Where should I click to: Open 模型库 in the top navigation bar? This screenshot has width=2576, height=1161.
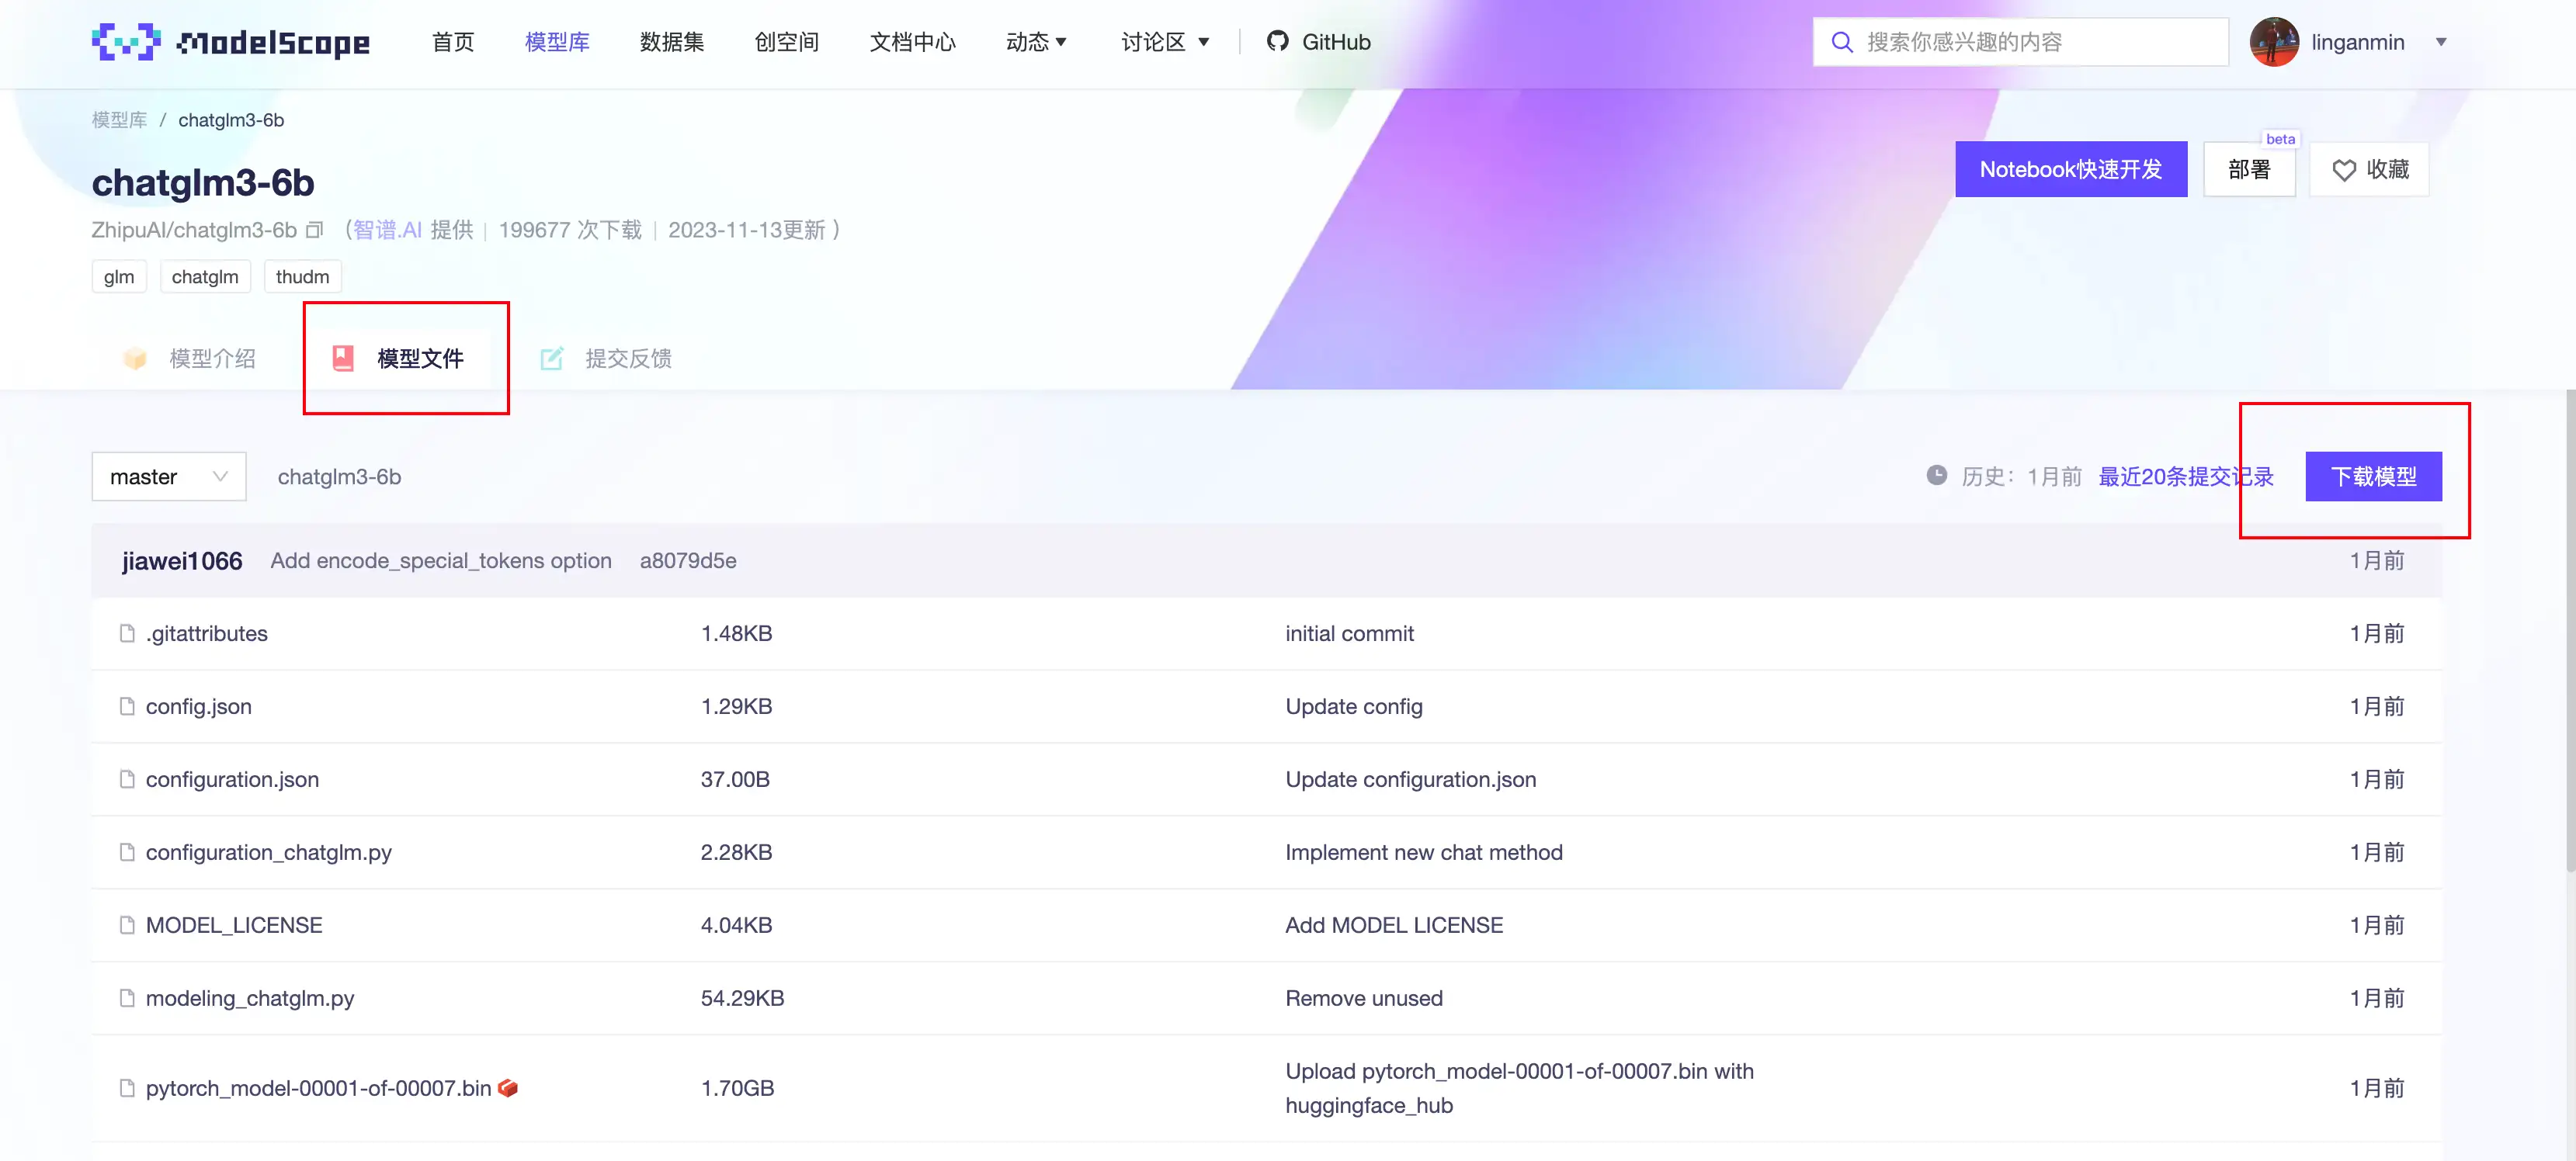(x=557, y=42)
